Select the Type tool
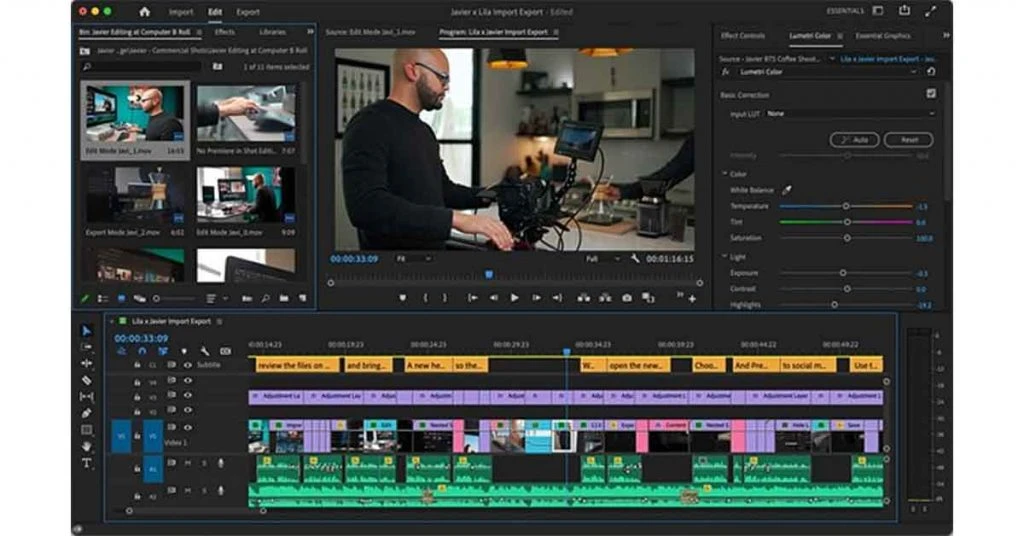This screenshot has width=1024, height=536. pyautogui.click(x=86, y=463)
